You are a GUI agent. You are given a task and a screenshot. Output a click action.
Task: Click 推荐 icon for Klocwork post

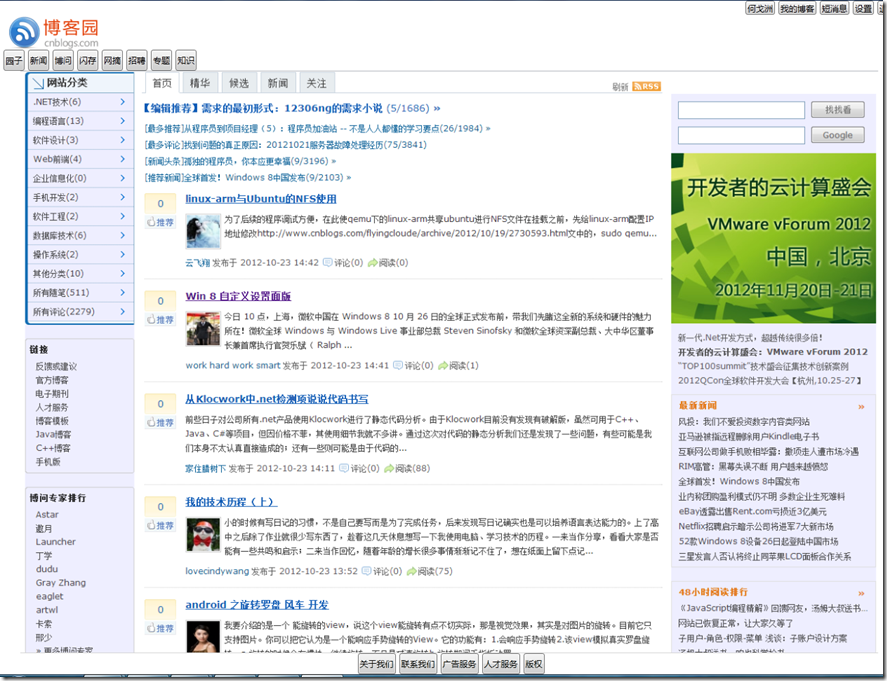coord(151,423)
